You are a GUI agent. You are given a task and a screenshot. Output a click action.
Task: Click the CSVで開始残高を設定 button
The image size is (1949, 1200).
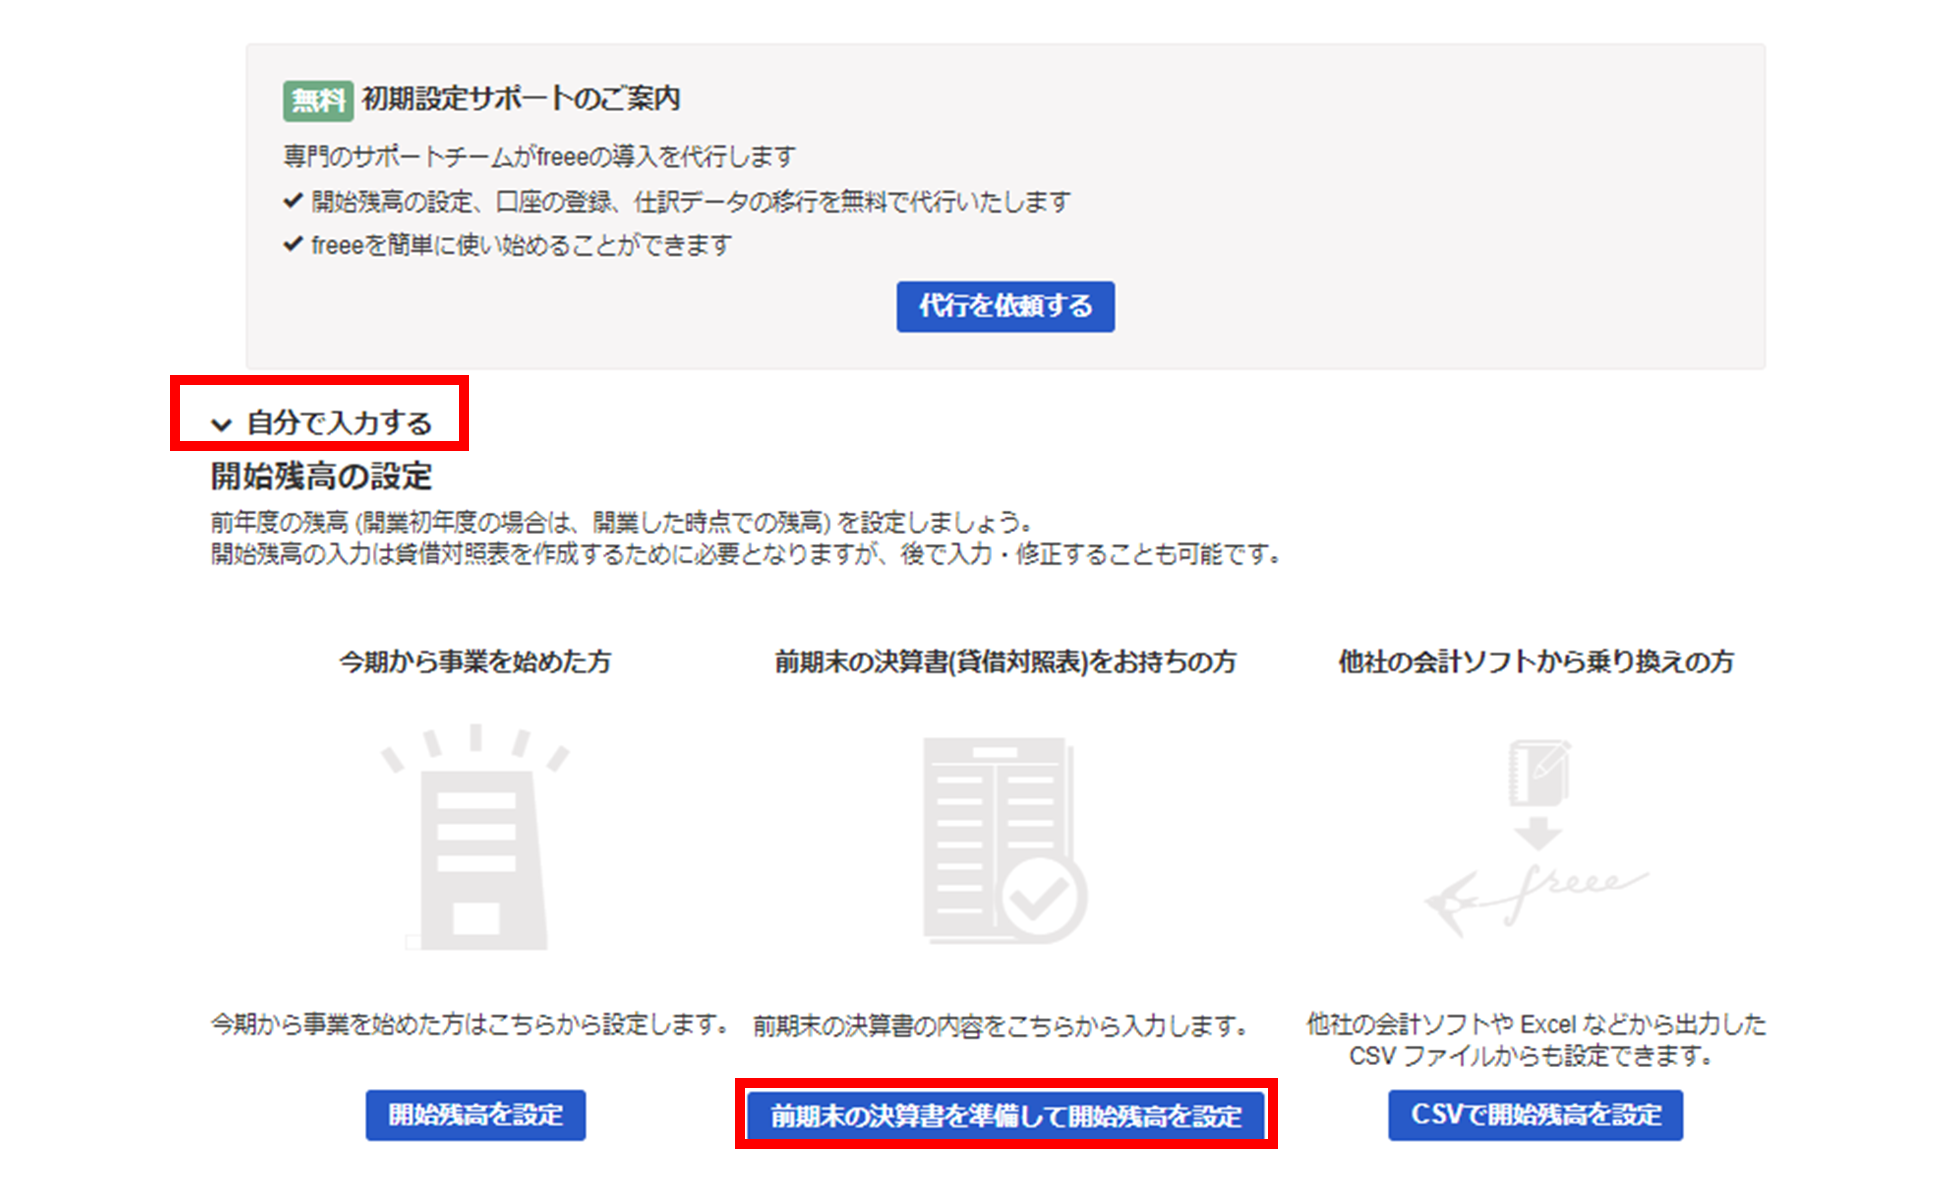coord(1535,1115)
